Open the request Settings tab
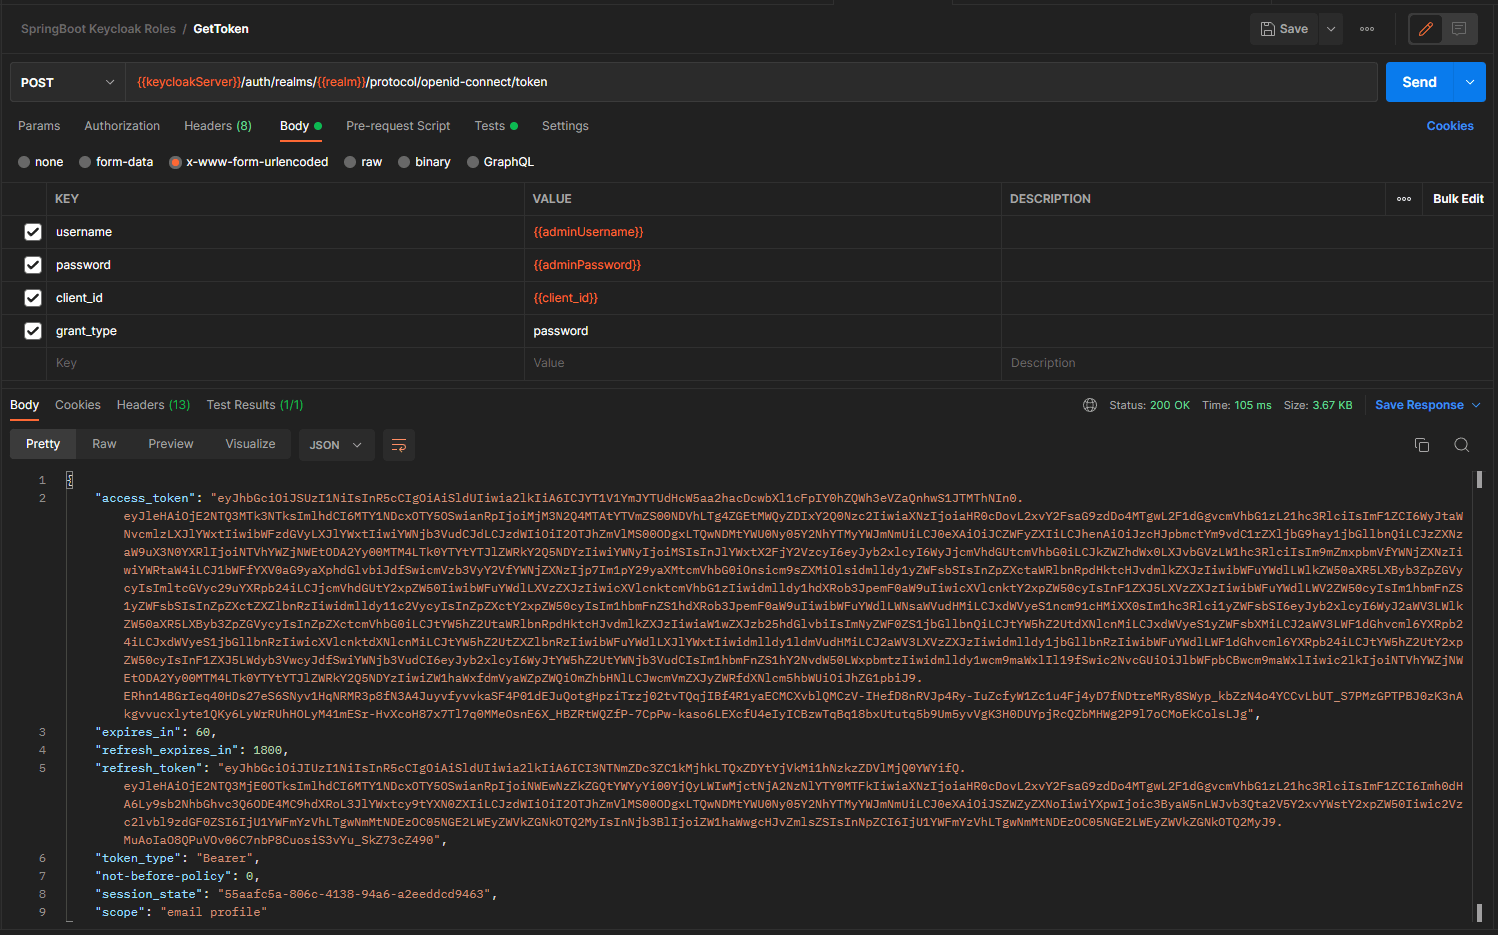The image size is (1498, 935). [x=565, y=126]
